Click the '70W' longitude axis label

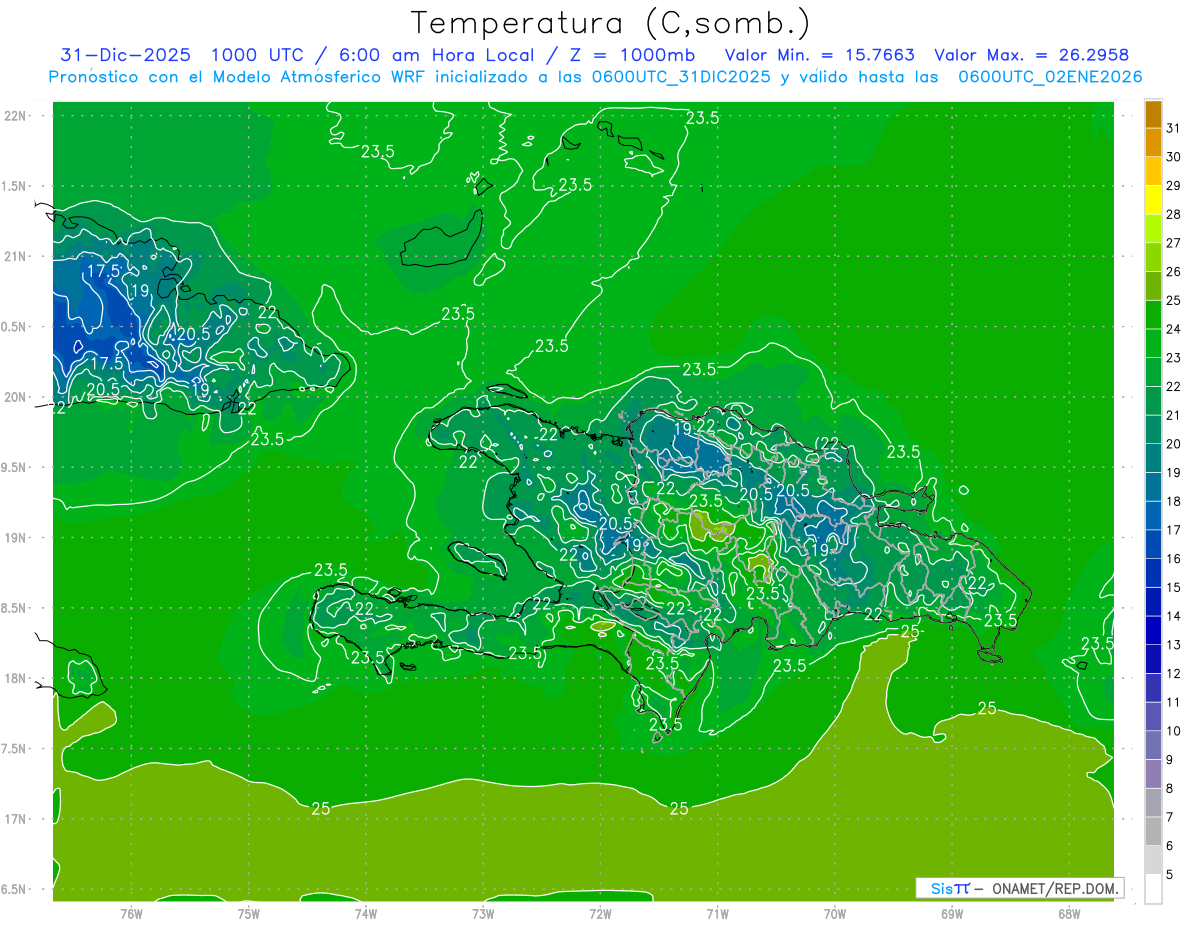[835, 913]
